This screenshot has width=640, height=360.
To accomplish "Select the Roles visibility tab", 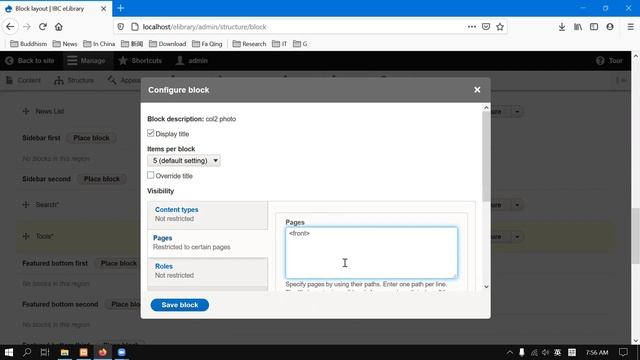I will pyautogui.click(x=207, y=271).
